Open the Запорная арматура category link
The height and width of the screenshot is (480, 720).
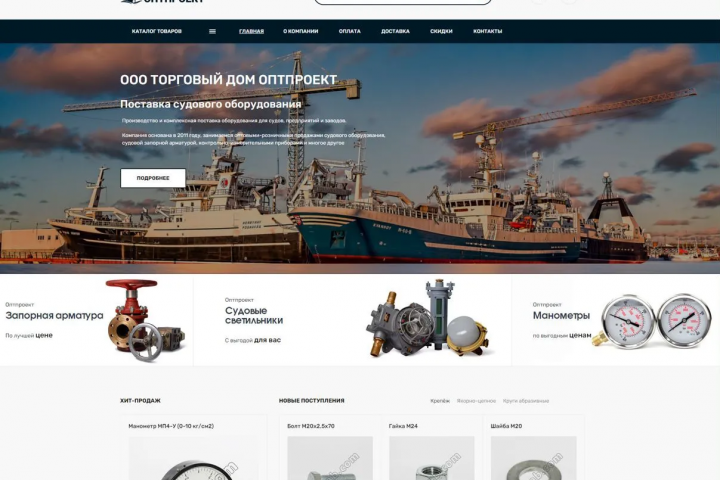coord(54,316)
